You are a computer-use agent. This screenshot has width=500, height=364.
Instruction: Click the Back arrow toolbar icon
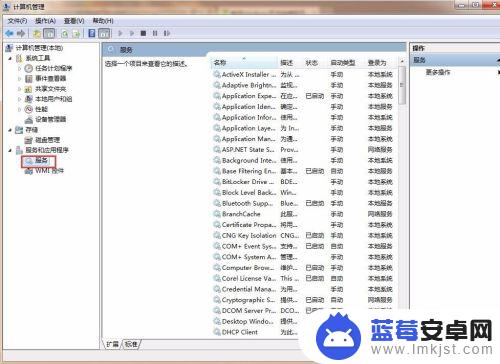(x=9, y=33)
